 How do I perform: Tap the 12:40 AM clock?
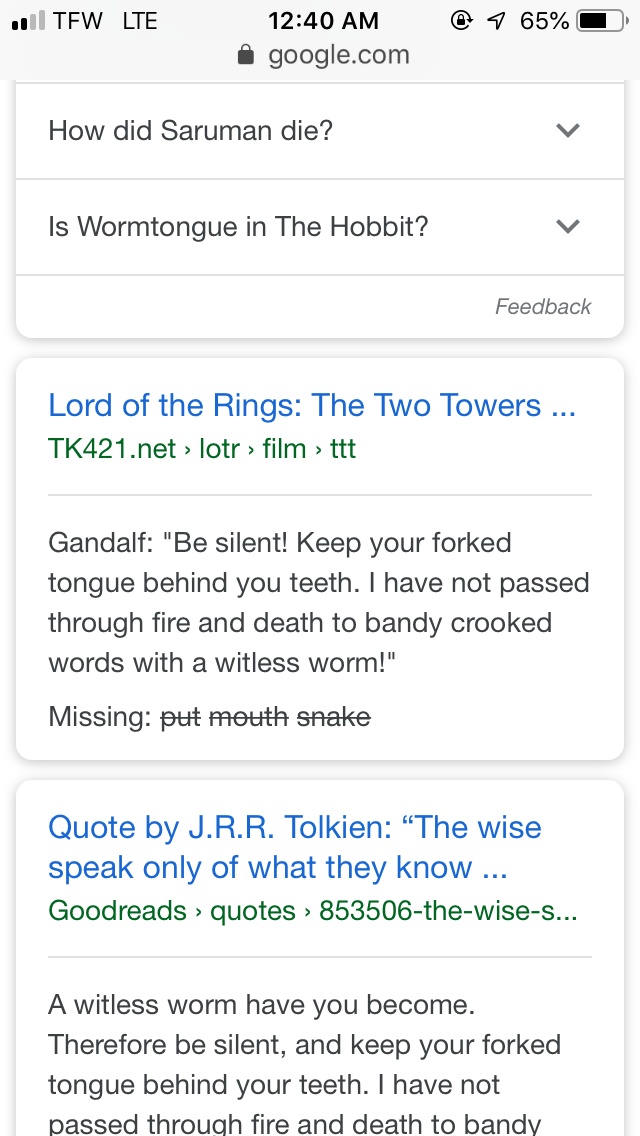[324, 20]
